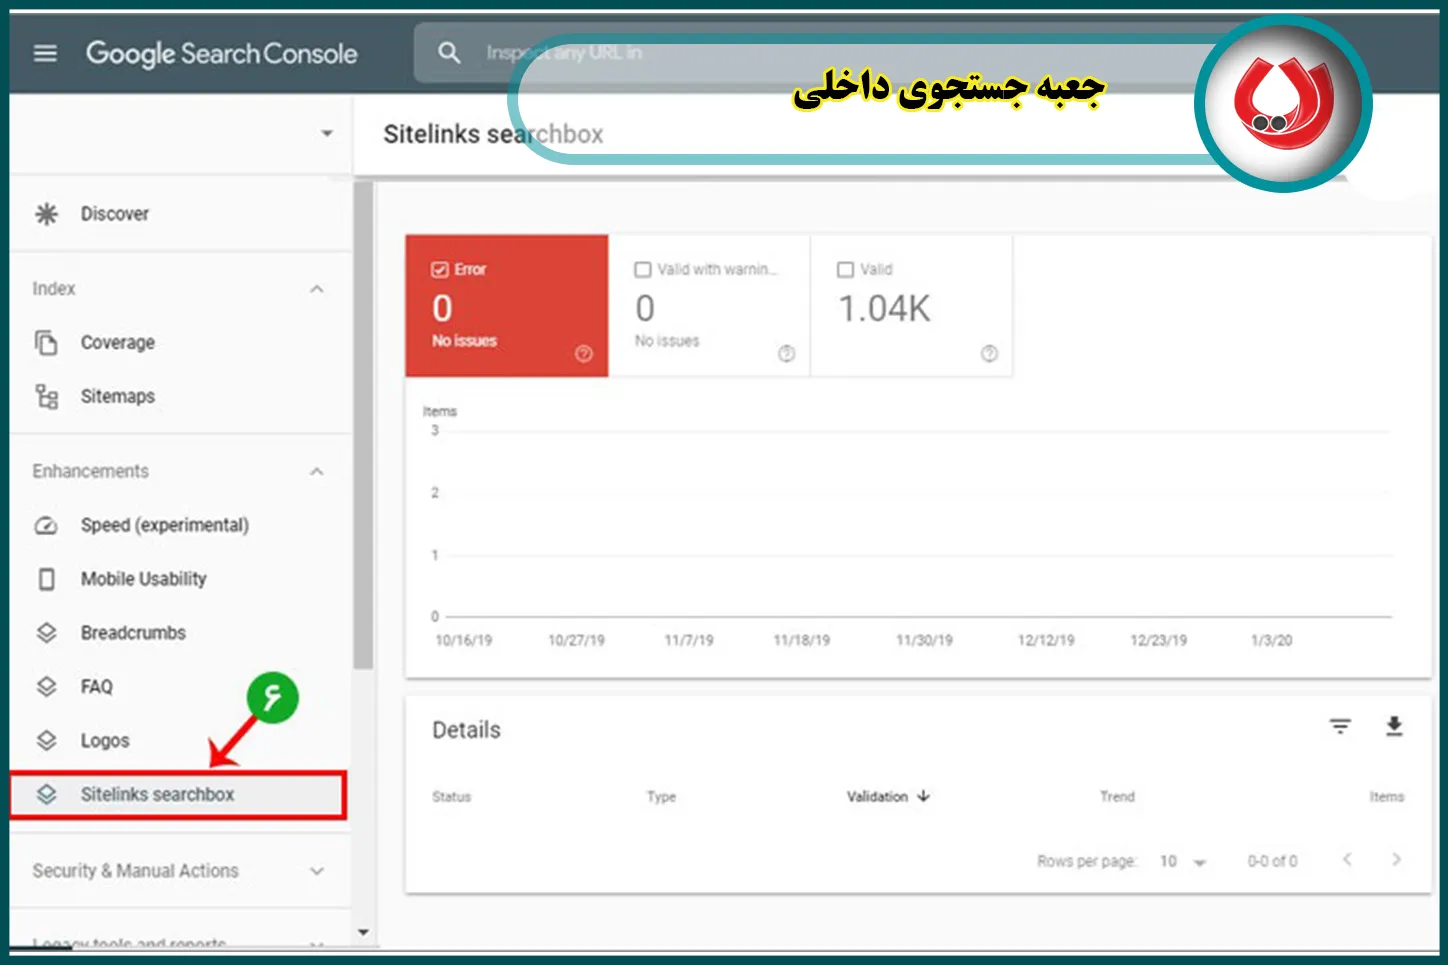The image size is (1448, 965).
Task: Click the Type column header
Action: (x=661, y=797)
